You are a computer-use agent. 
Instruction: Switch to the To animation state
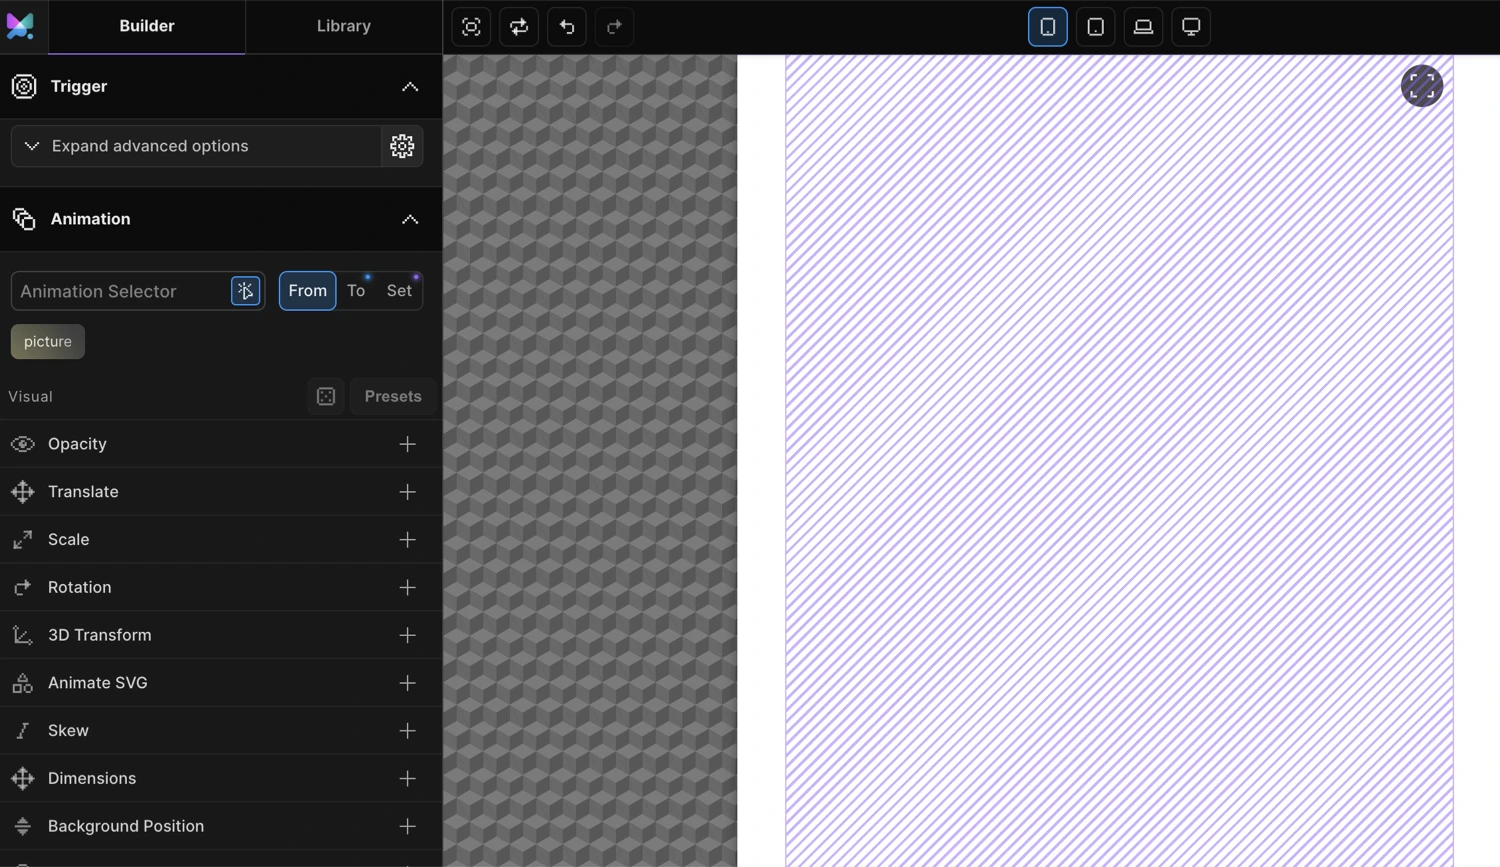pyautogui.click(x=356, y=290)
